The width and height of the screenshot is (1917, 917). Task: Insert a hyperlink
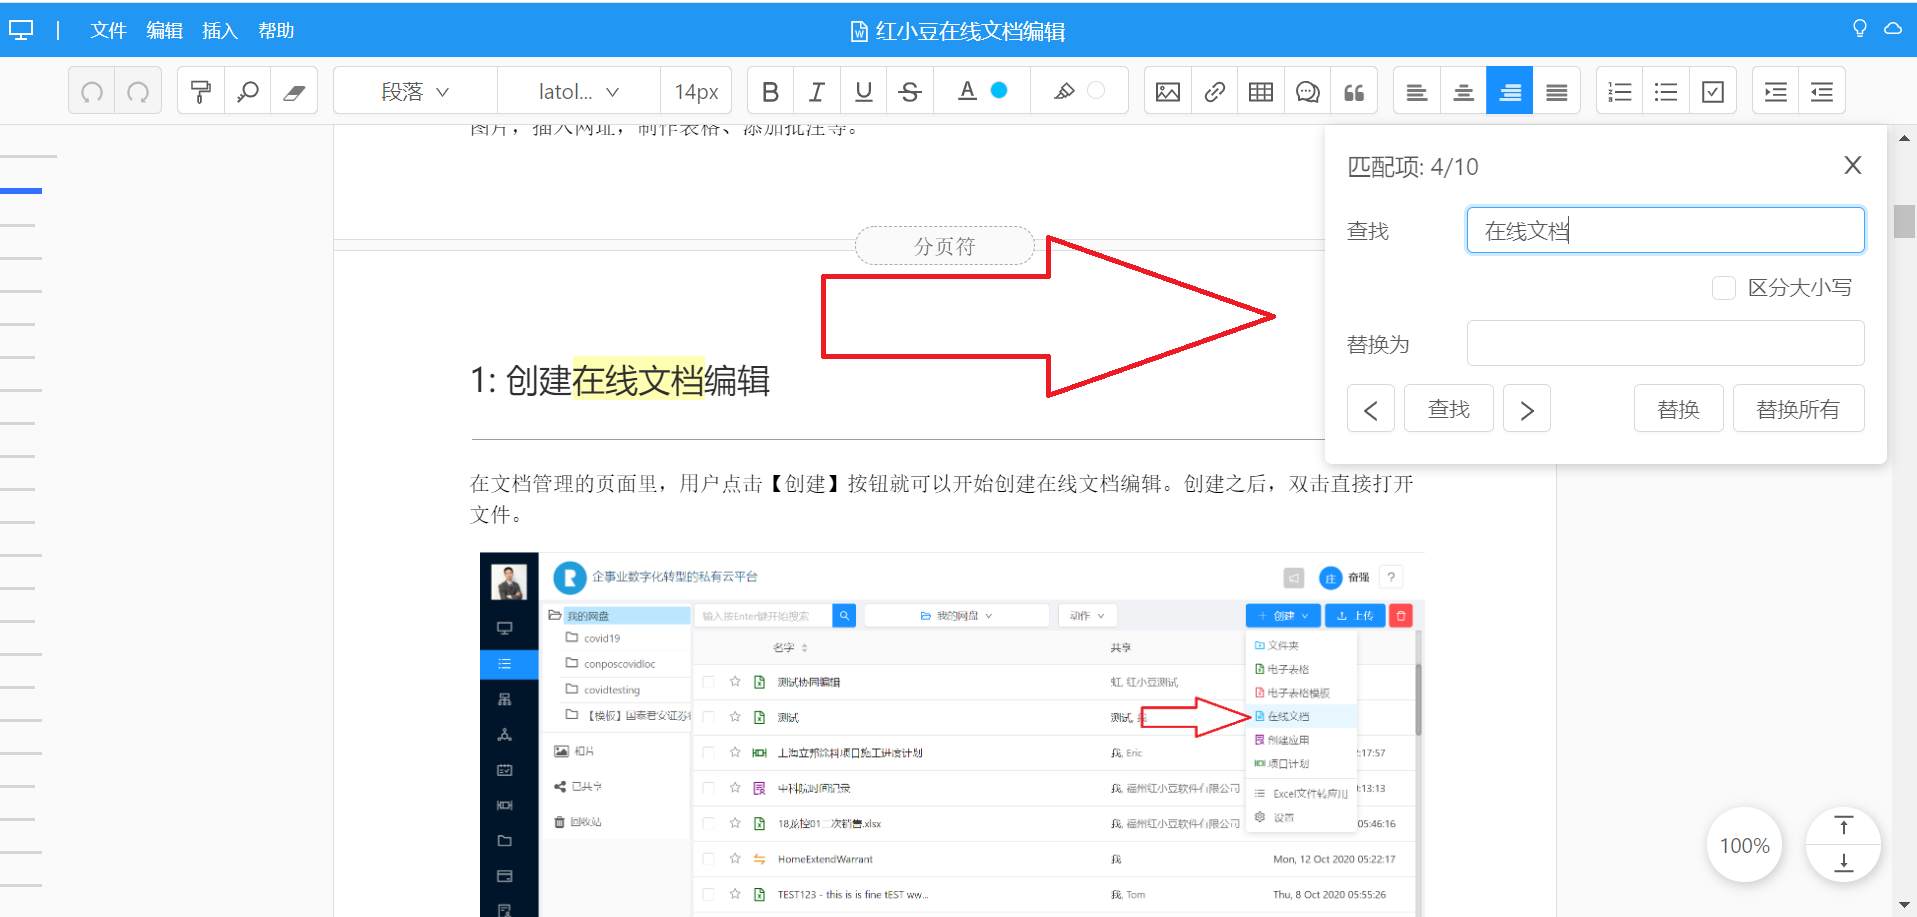coord(1214,92)
